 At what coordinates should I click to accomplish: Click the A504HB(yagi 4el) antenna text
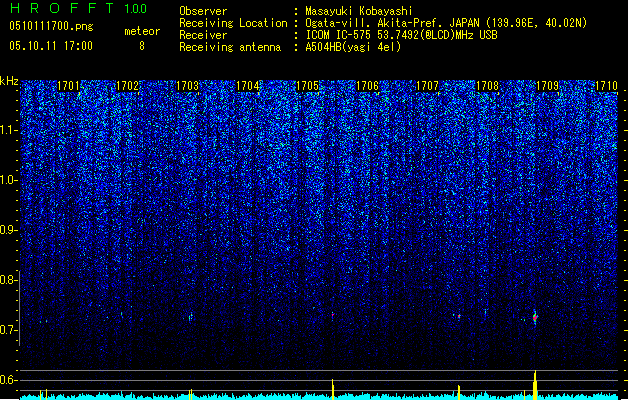coord(353,47)
